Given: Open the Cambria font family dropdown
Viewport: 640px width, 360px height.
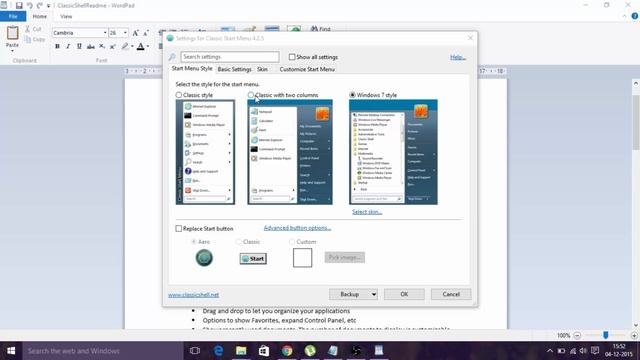Looking at the screenshot, I should click(105, 33).
